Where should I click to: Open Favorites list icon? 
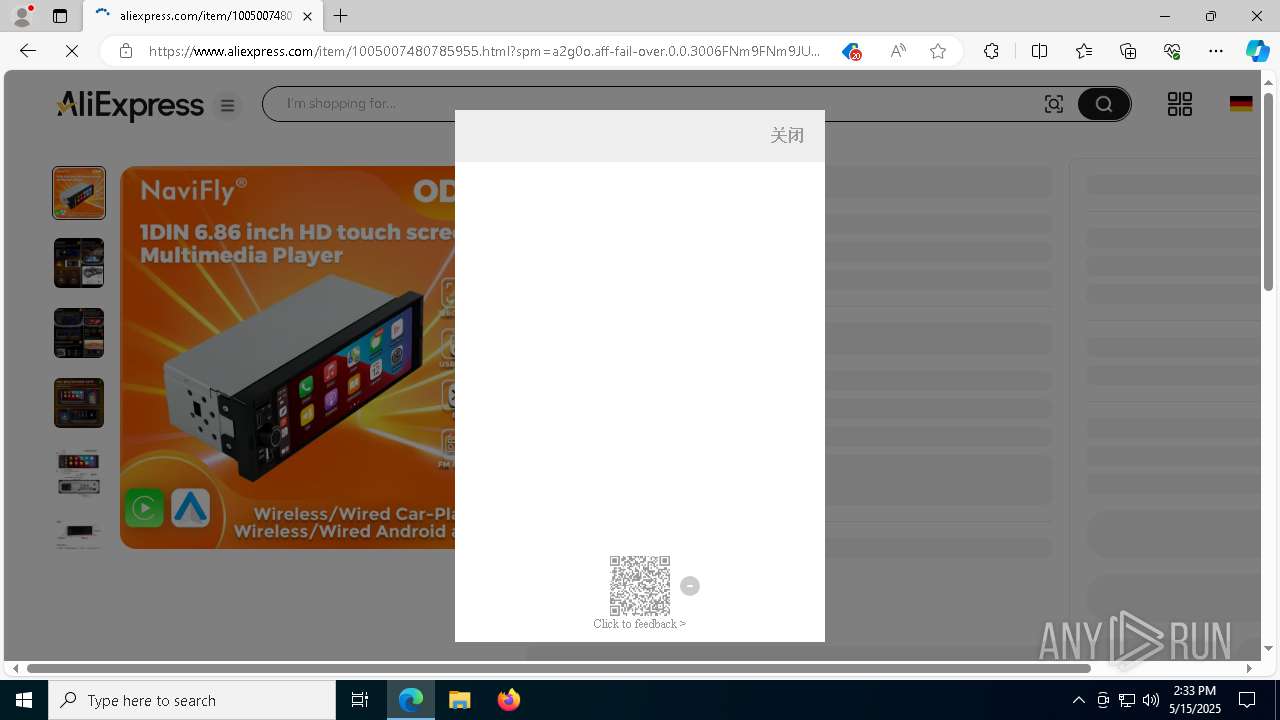click(1084, 51)
